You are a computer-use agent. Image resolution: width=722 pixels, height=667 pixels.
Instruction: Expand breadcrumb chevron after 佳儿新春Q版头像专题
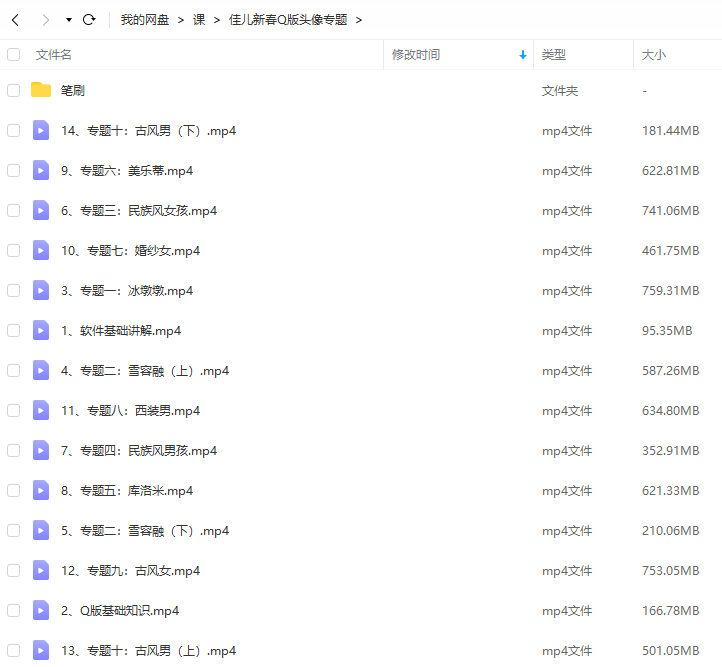359,20
